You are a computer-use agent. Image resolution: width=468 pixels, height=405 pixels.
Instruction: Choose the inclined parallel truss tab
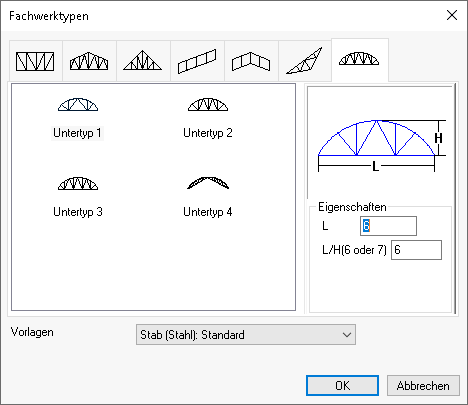(x=197, y=61)
